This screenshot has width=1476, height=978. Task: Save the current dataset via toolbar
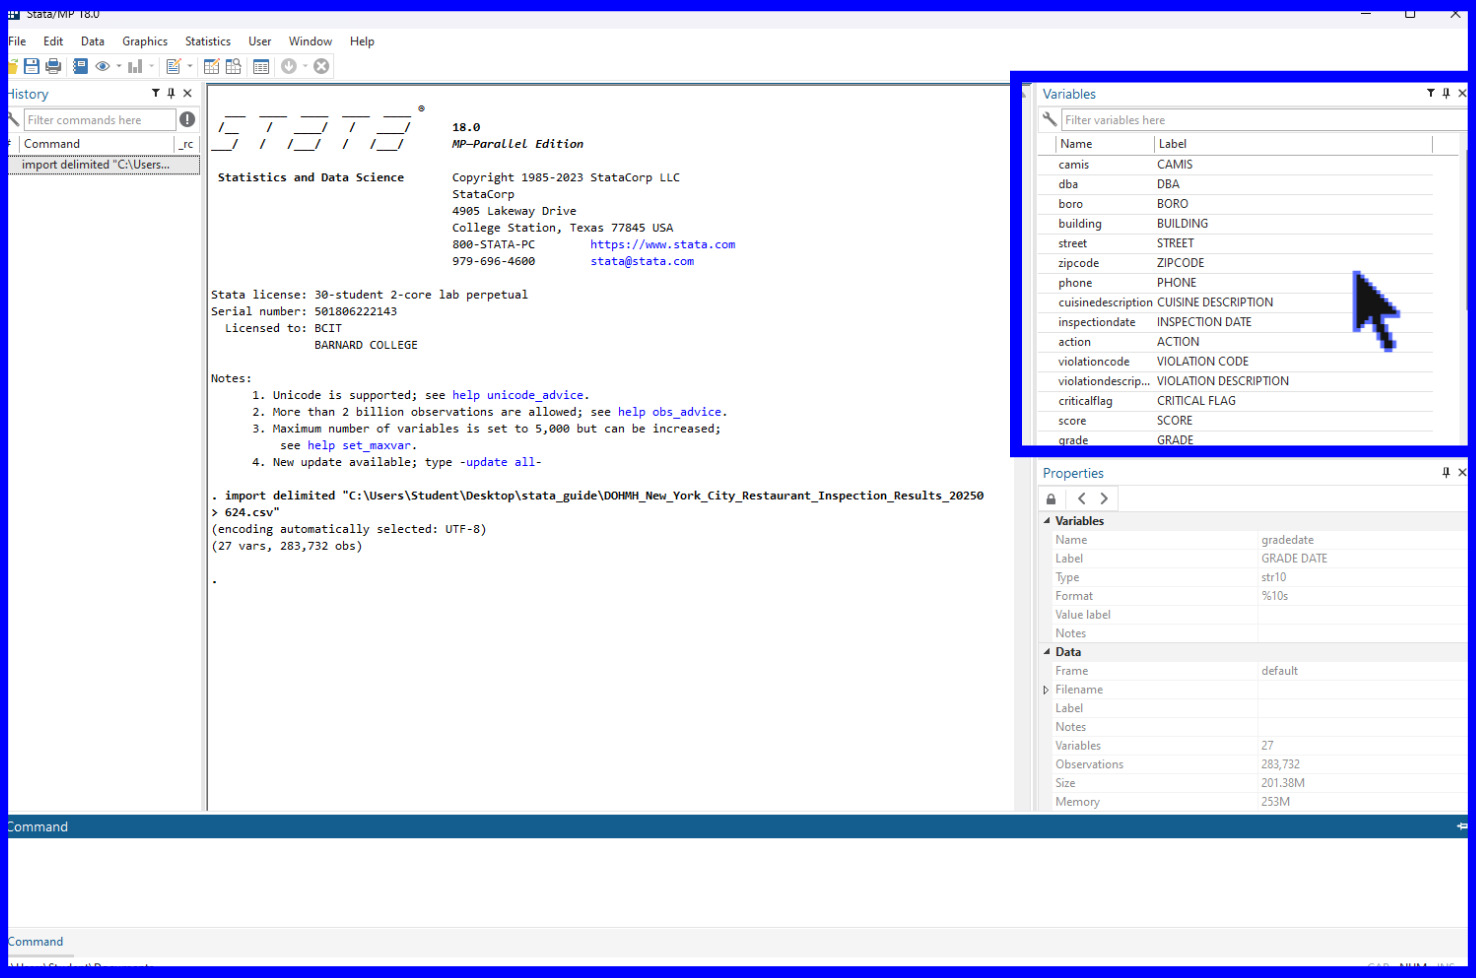[x=32, y=66]
